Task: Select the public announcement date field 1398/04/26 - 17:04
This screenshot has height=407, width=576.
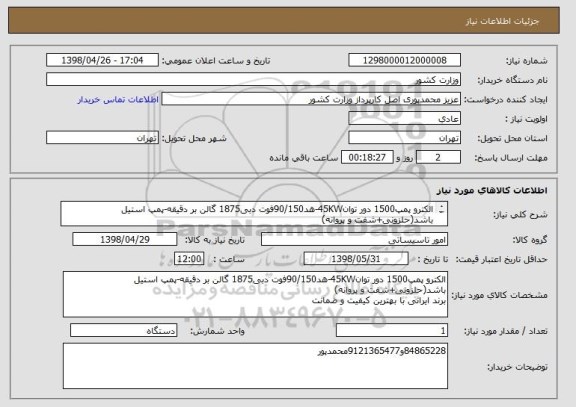Action: 102,60
